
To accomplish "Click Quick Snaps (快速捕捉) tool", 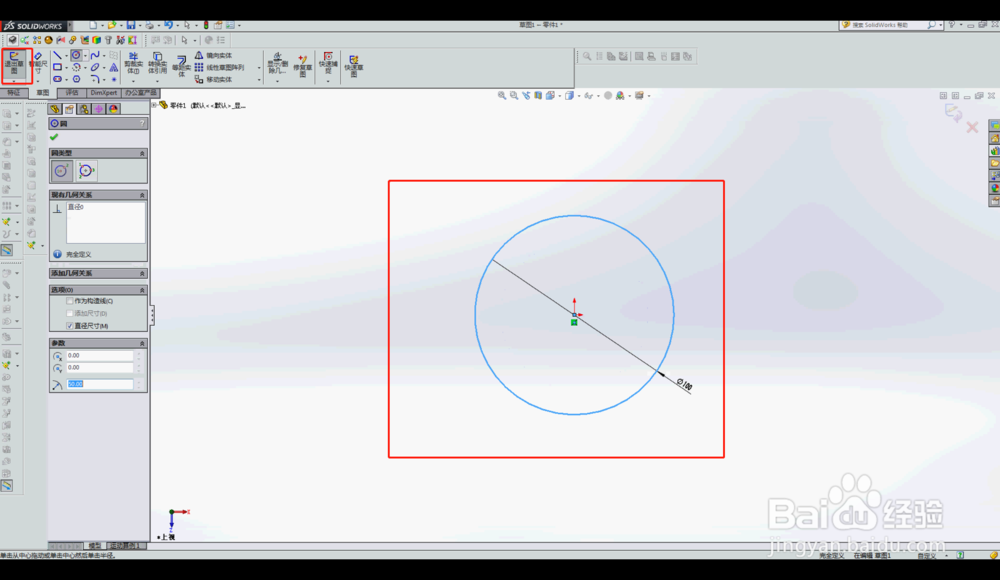I will pos(328,64).
